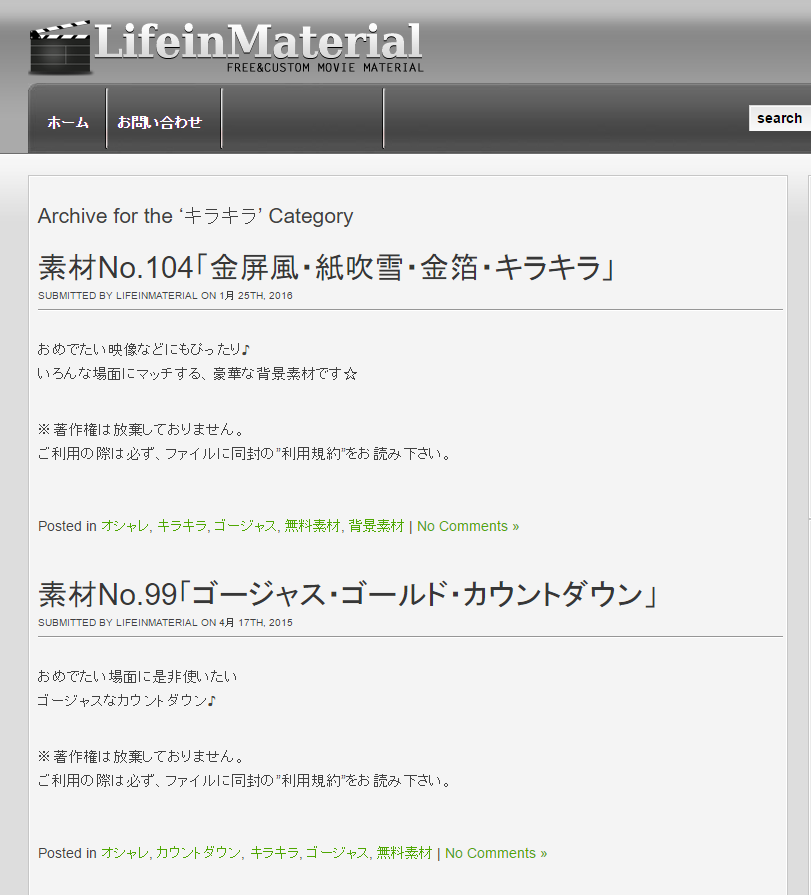Open カウントダウン category link
Viewport: 811px width, 895px height.
coord(198,853)
